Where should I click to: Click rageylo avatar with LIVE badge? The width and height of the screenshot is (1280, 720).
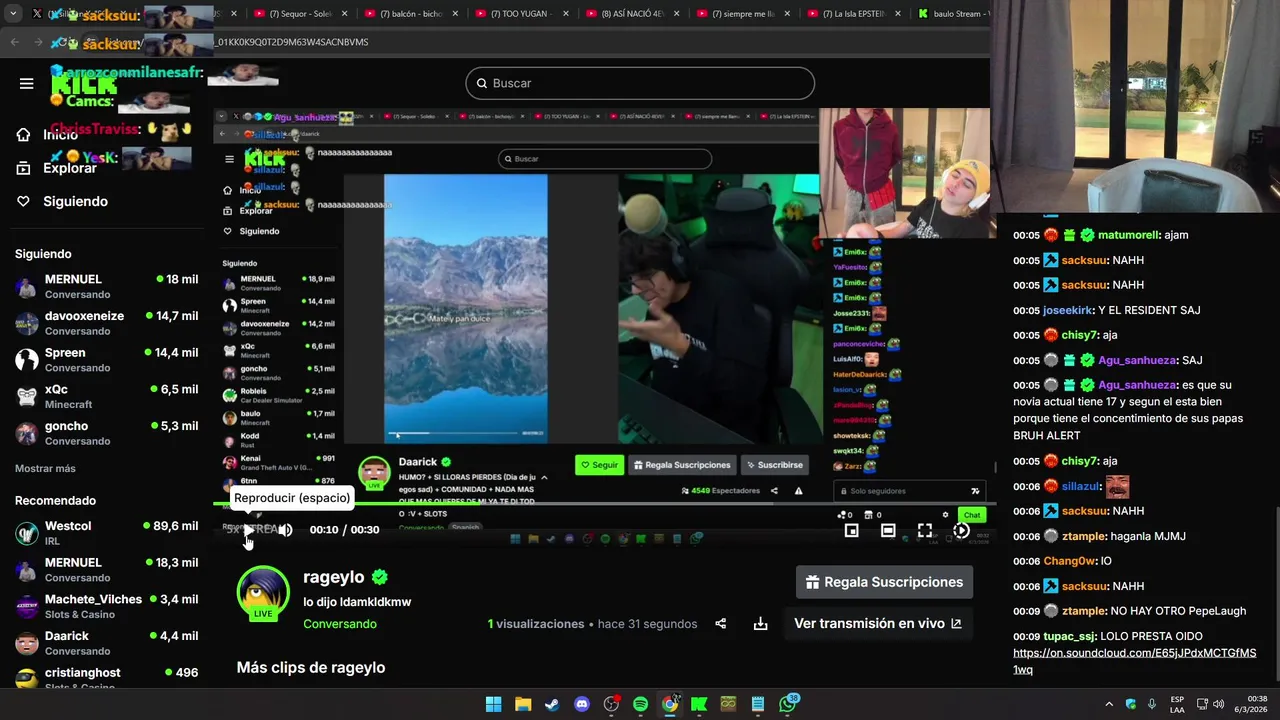pos(263,592)
